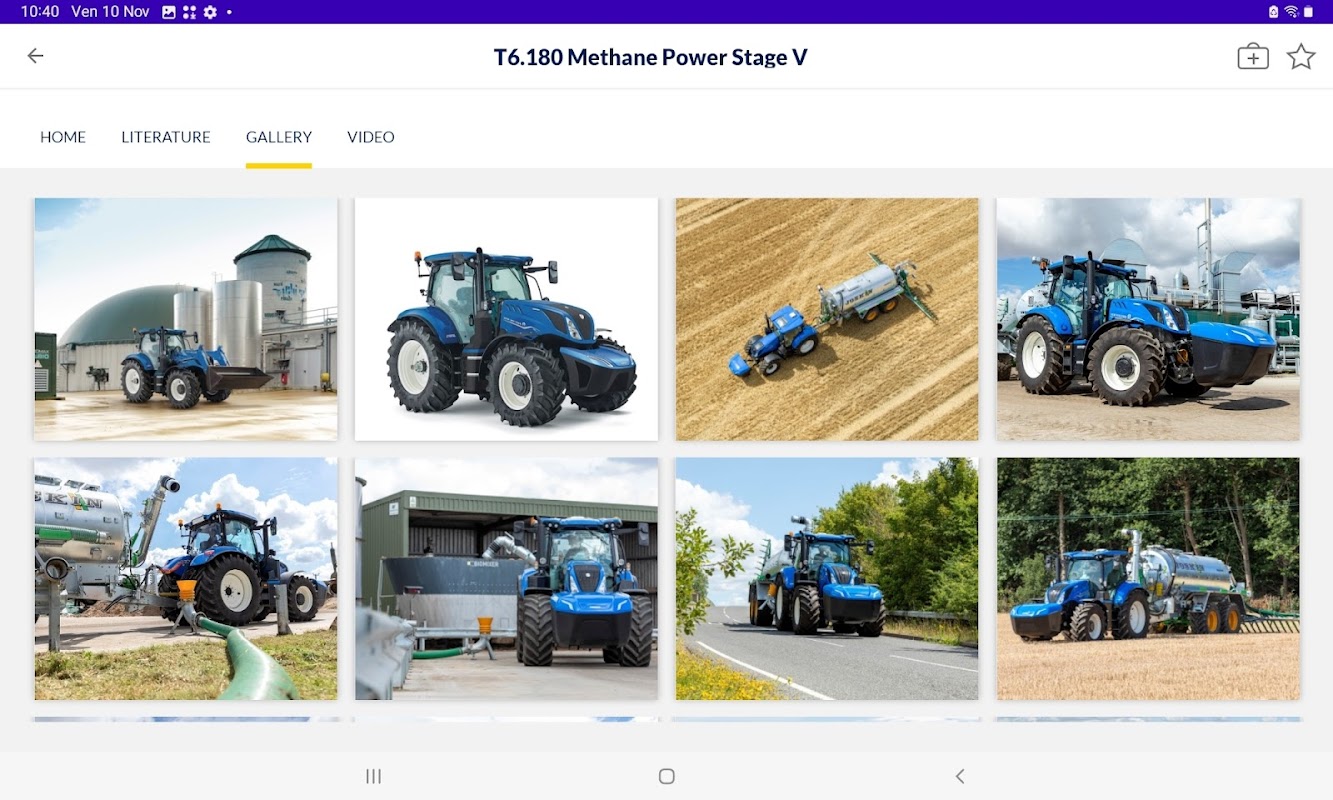
Task: Switch to the VIDEO tab
Action: pyautogui.click(x=371, y=137)
